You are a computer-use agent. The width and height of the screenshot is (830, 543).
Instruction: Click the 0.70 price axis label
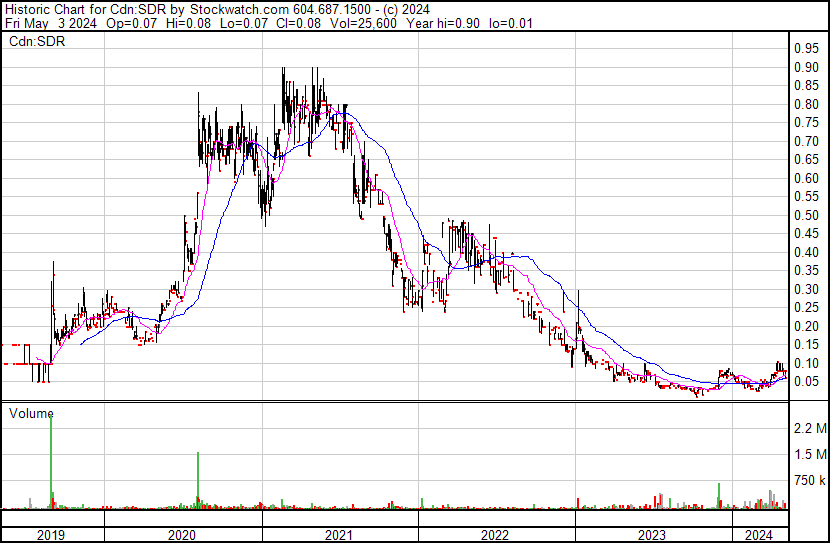click(x=806, y=141)
